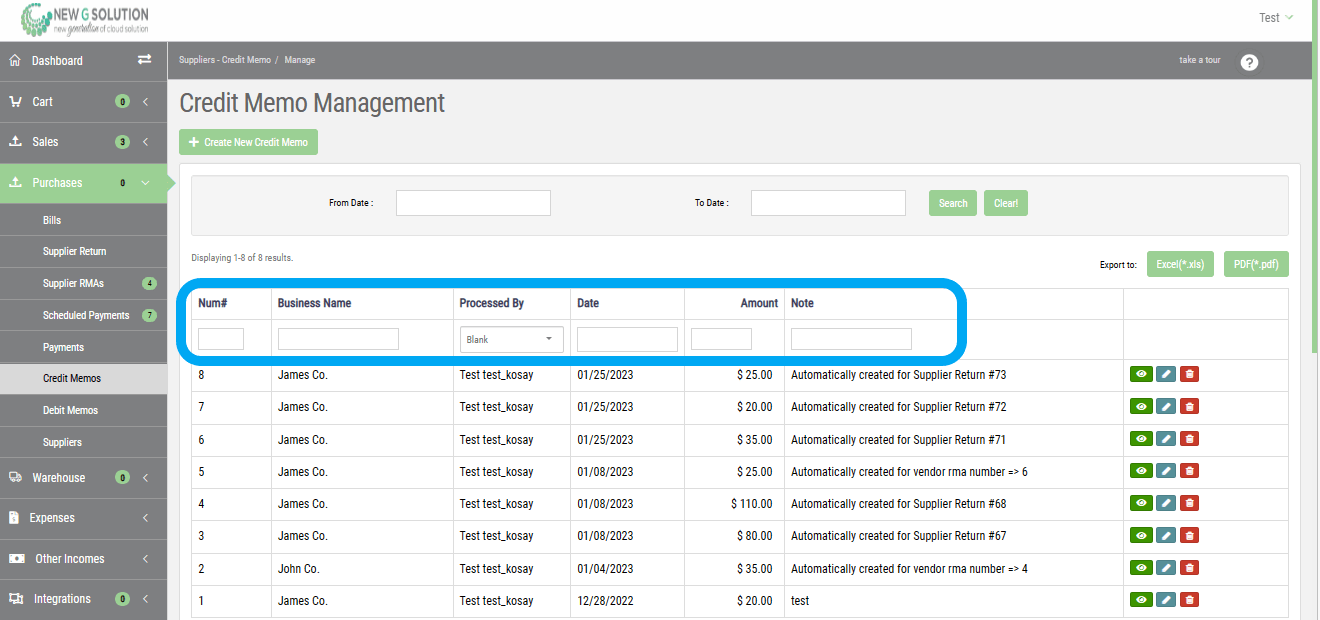Export the table to Excel
The width and height of the screenshot is (1320, 620).
[x=1180, y=263]
